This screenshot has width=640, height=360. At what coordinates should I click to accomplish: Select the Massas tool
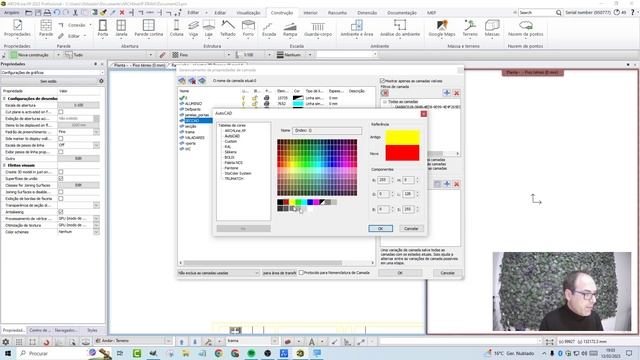coord(492,28)
